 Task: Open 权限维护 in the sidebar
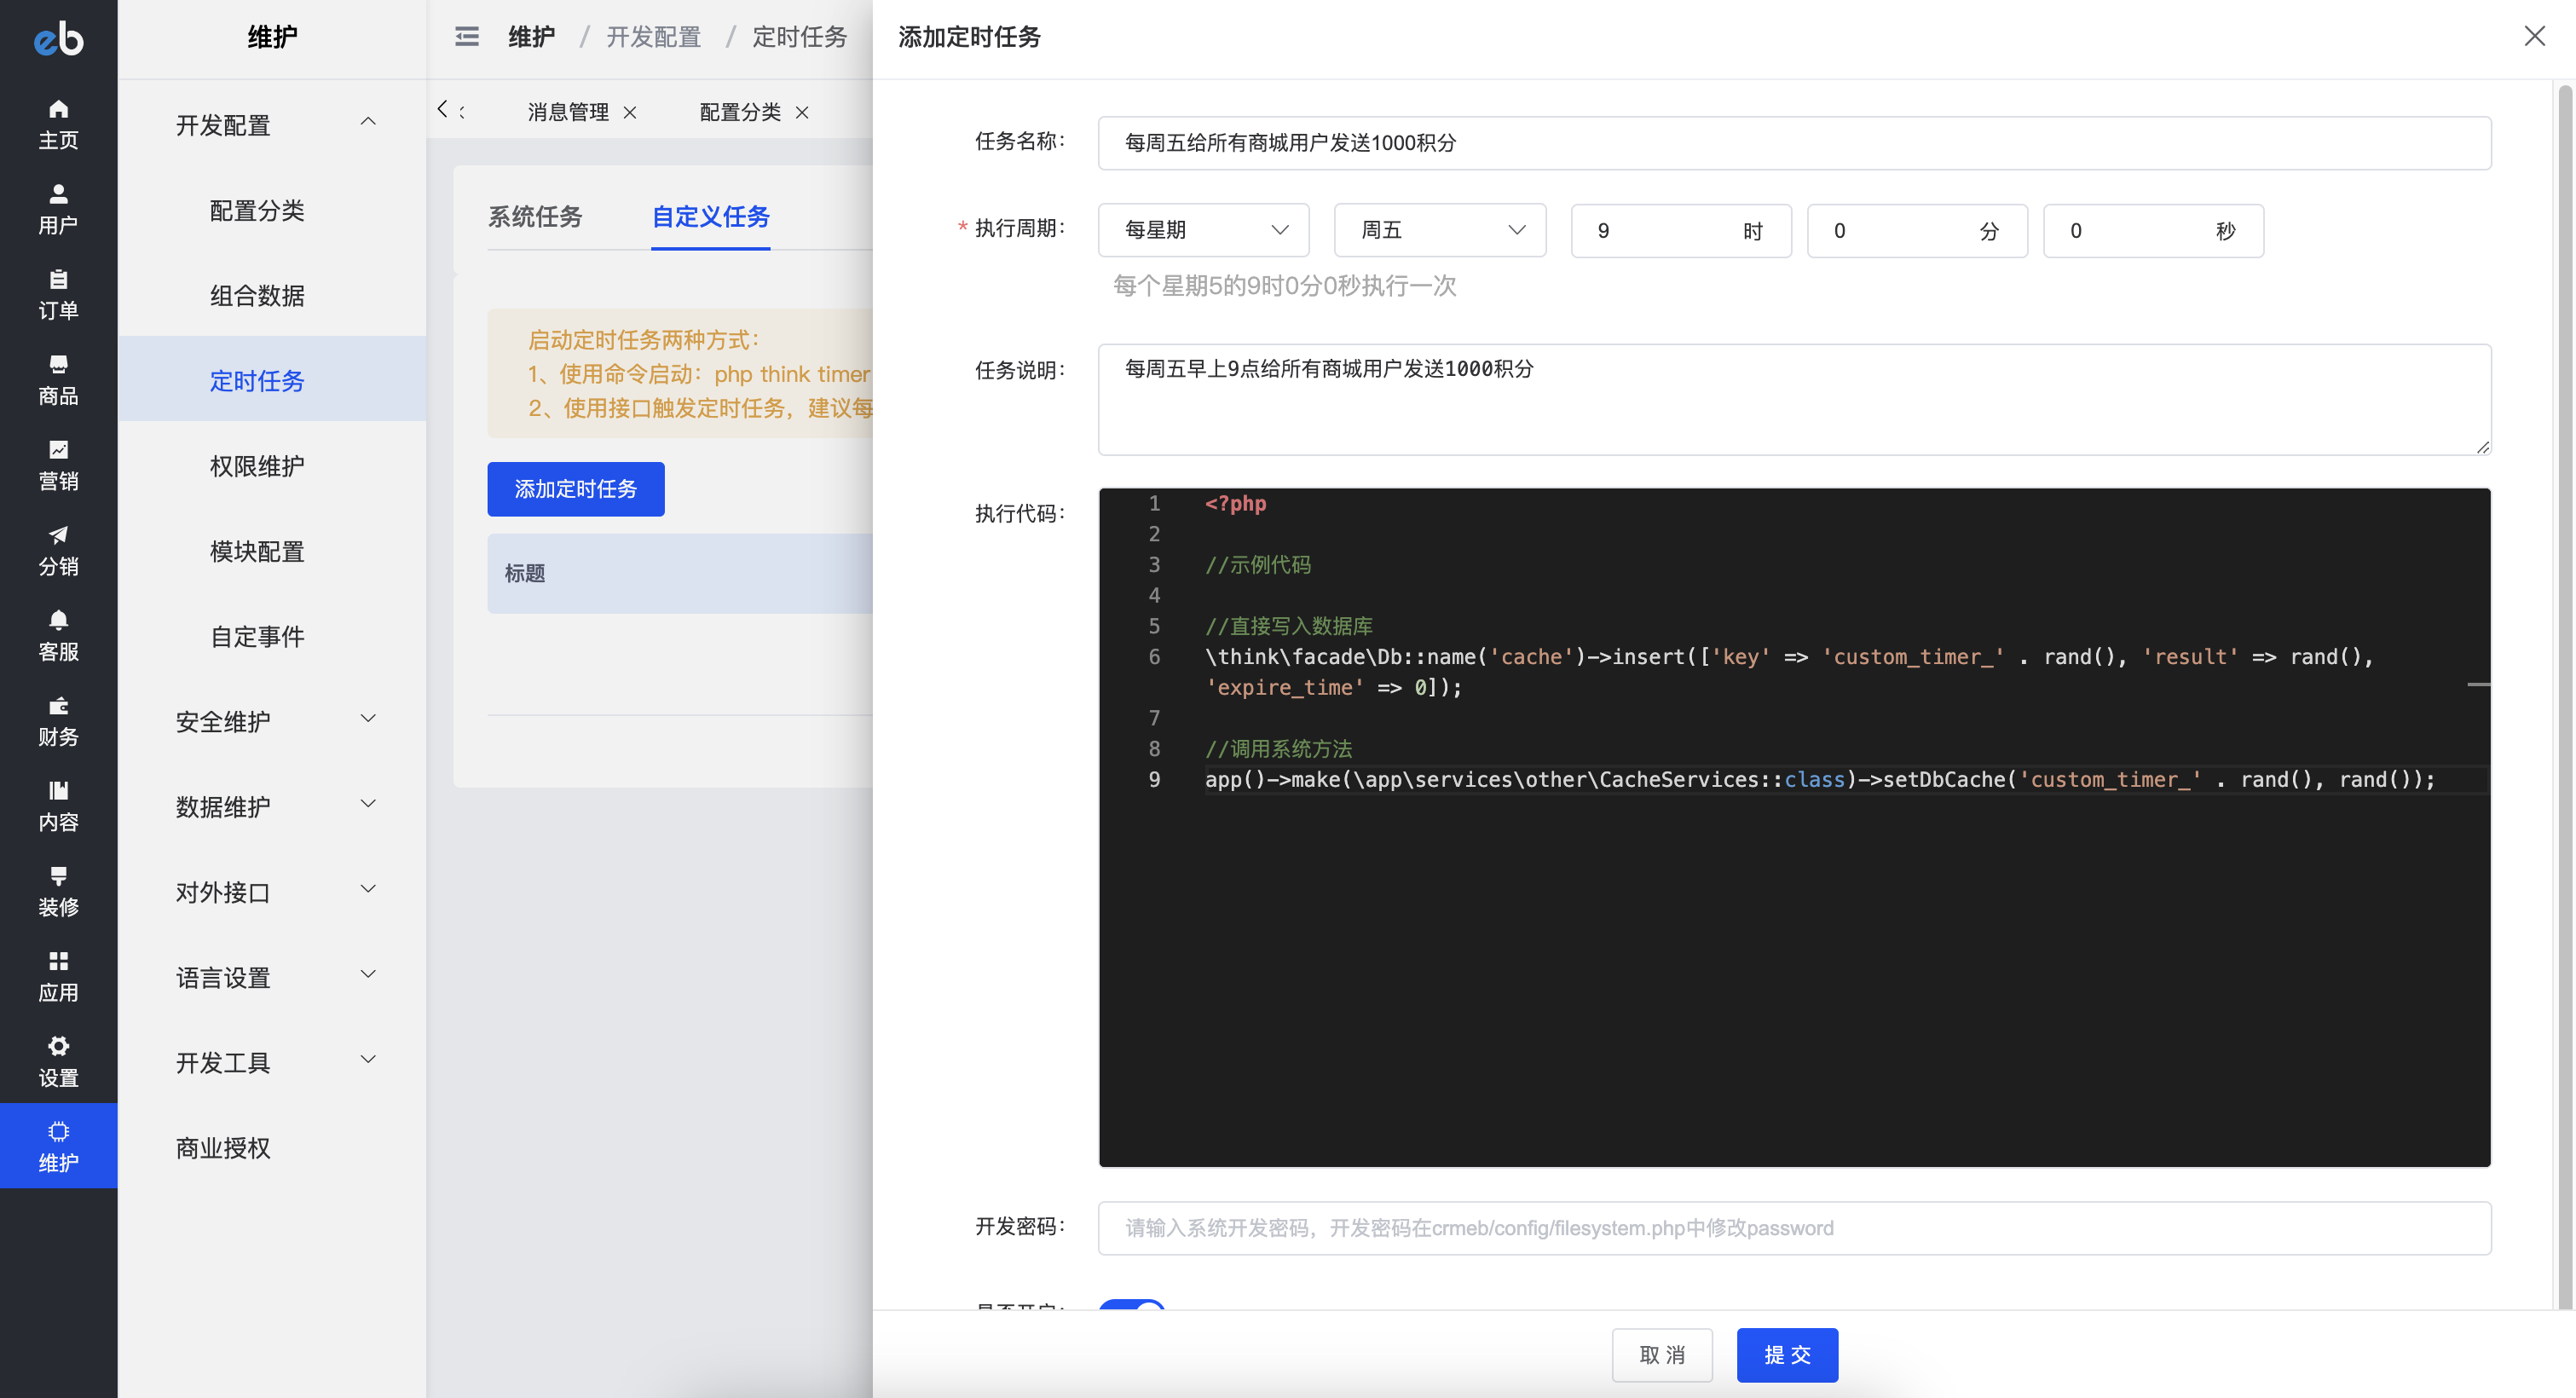(x=257, y=466)
